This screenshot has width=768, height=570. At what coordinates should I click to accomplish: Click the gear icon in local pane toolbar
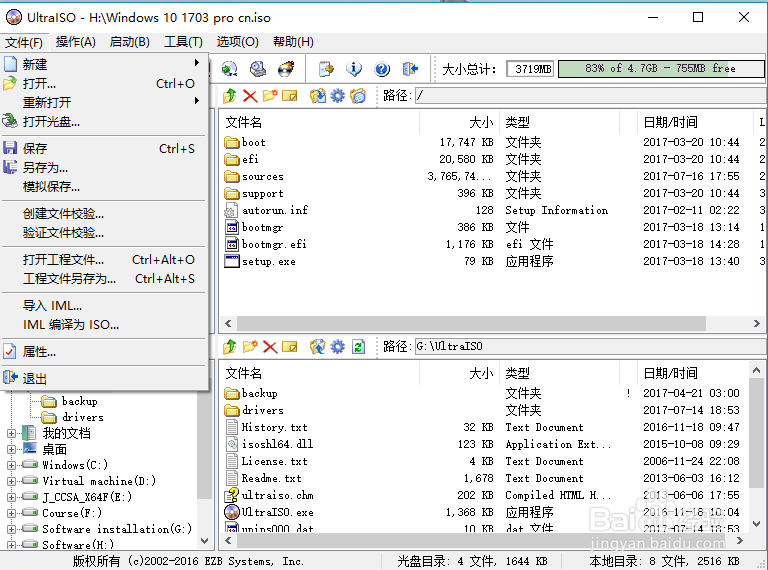coord(337,347)
